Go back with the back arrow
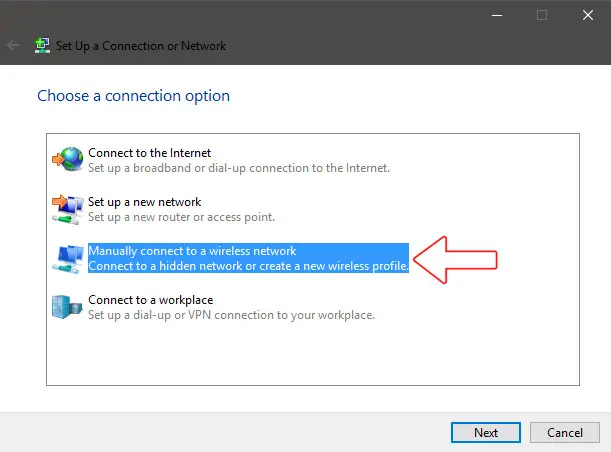The height and width of the screenshot is (452, 611). tap(13, 46)
